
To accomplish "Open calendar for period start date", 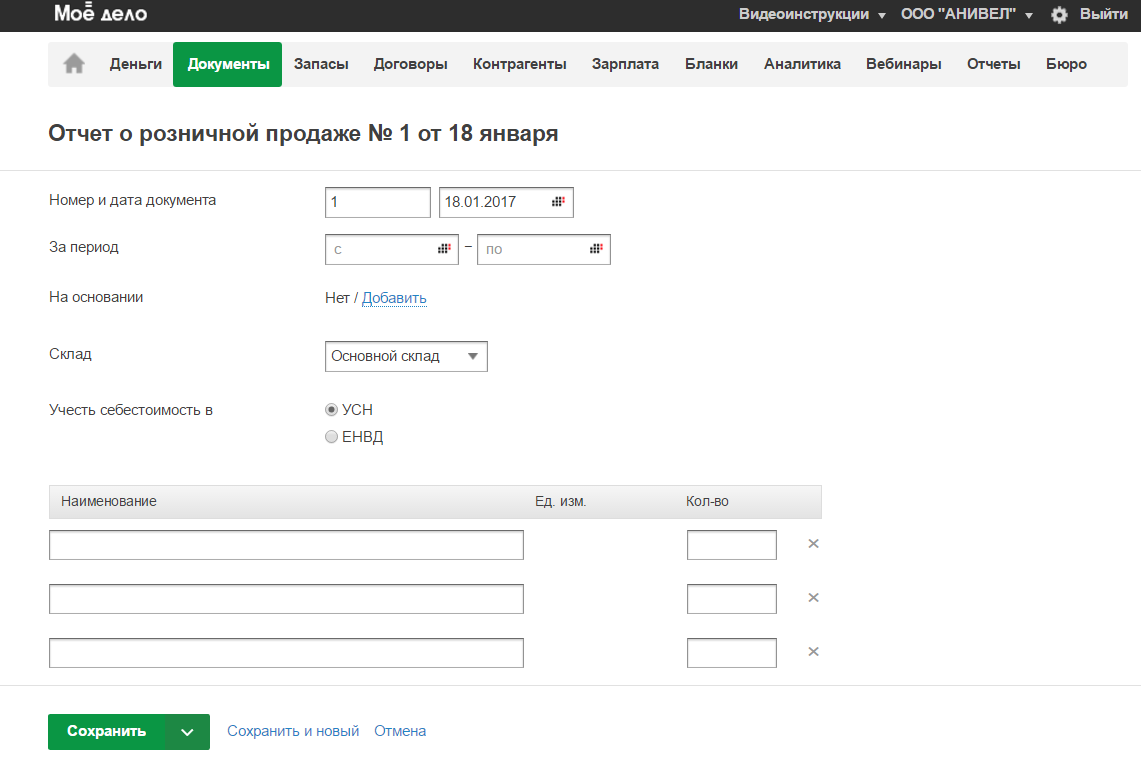I will [444, 249].
